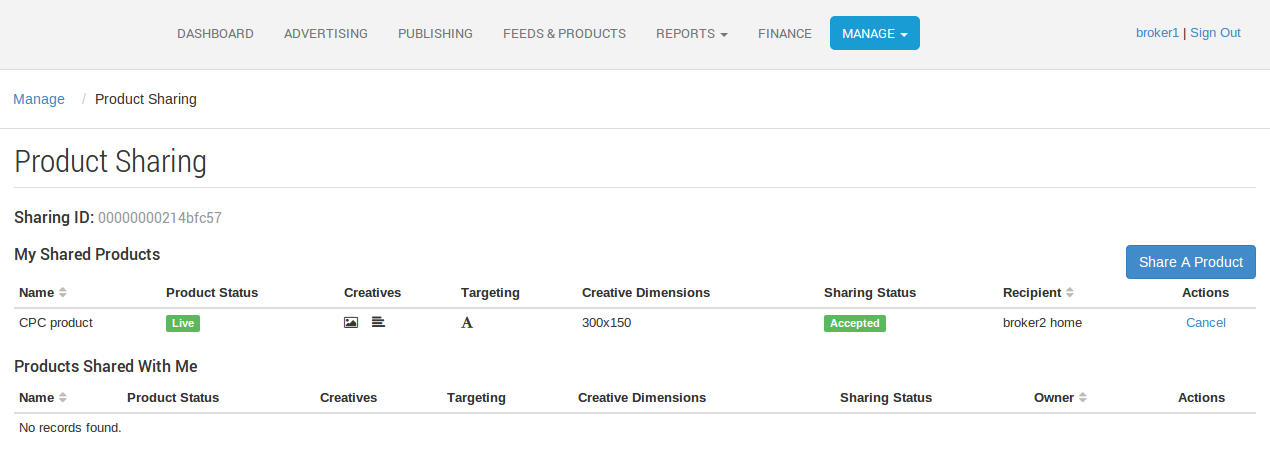This screenshot has width=1270, height=474.
Task: Click the broker2 home recipient cell
Action: coord(1042,322)
